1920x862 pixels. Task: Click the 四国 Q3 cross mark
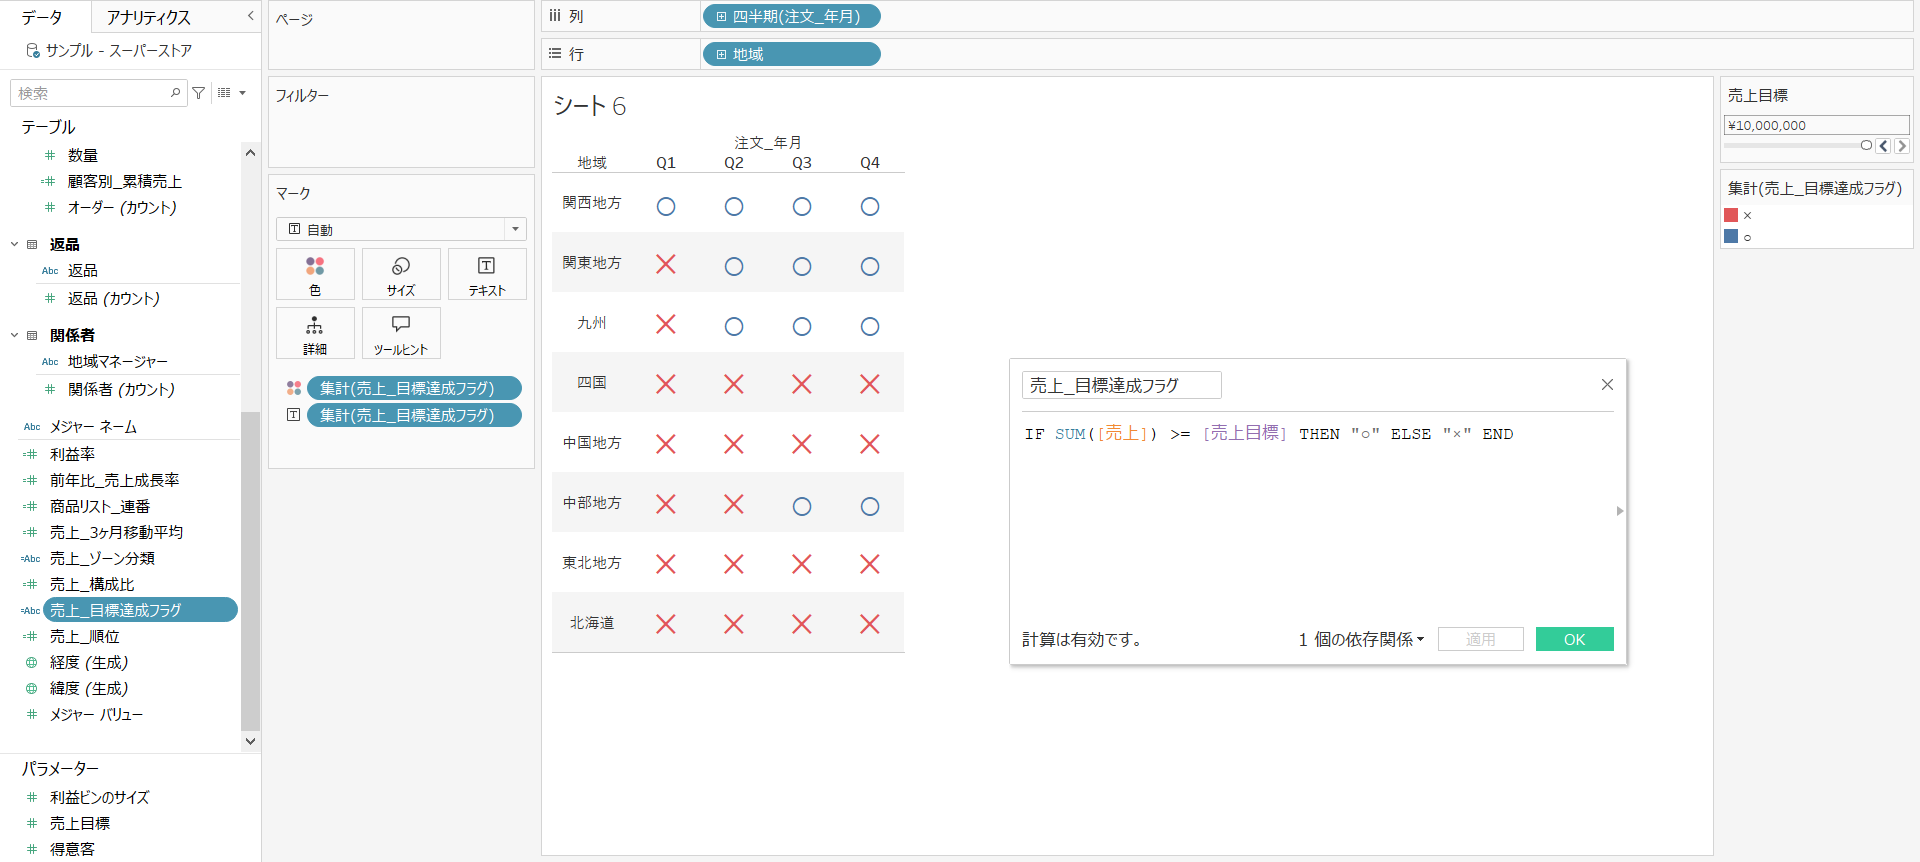click(x=802, y=384)
